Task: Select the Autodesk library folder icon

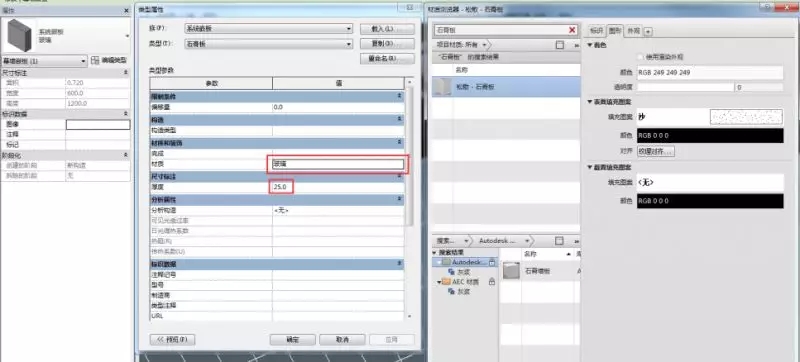Action: tap(446, 262)
